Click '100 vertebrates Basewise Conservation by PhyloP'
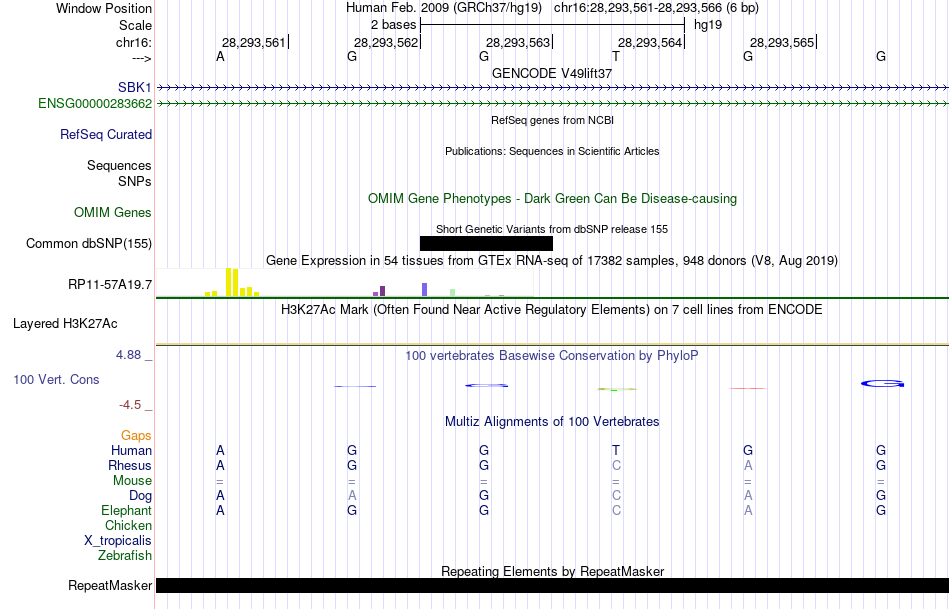This screenshot has height=609, width=950. coord(552,356)
